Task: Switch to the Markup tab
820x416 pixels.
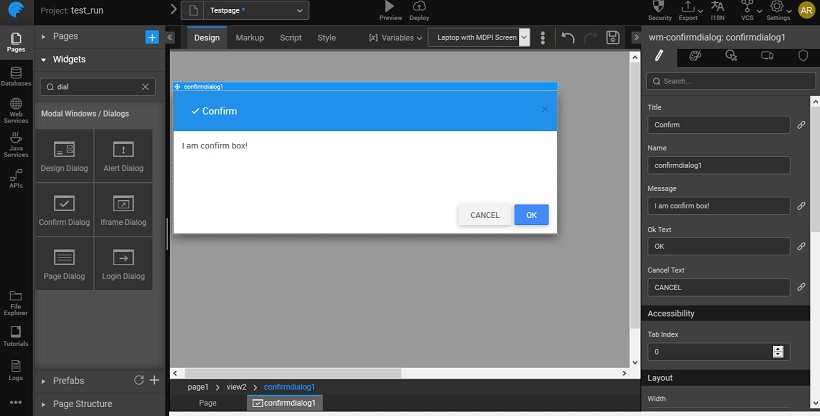Action: pos(250,38)
